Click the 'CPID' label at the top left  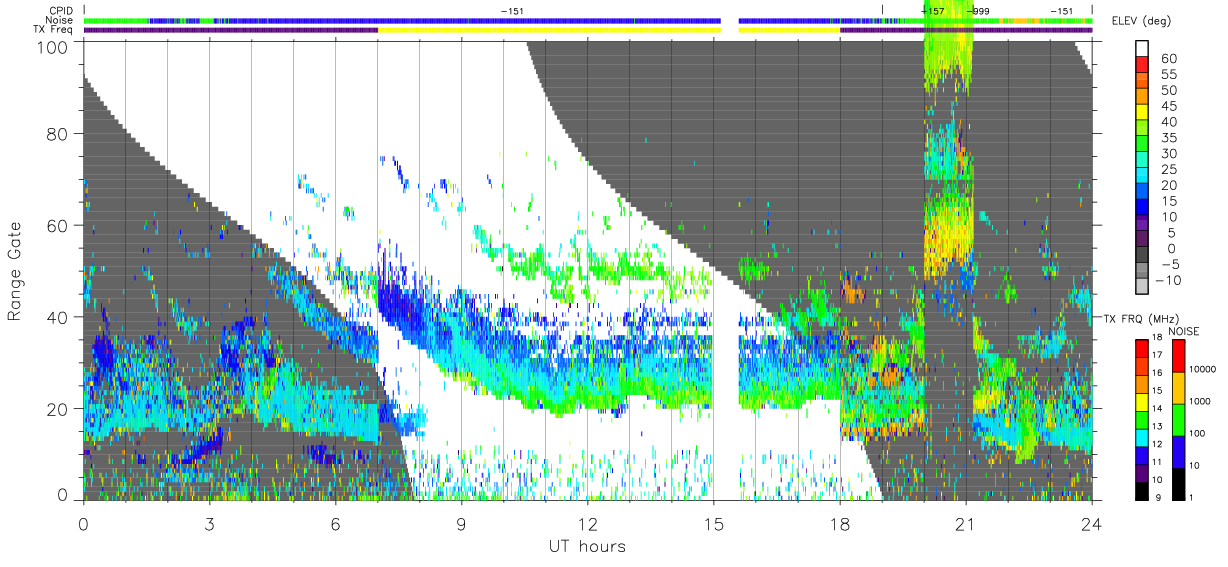click(x=60, y=11)
